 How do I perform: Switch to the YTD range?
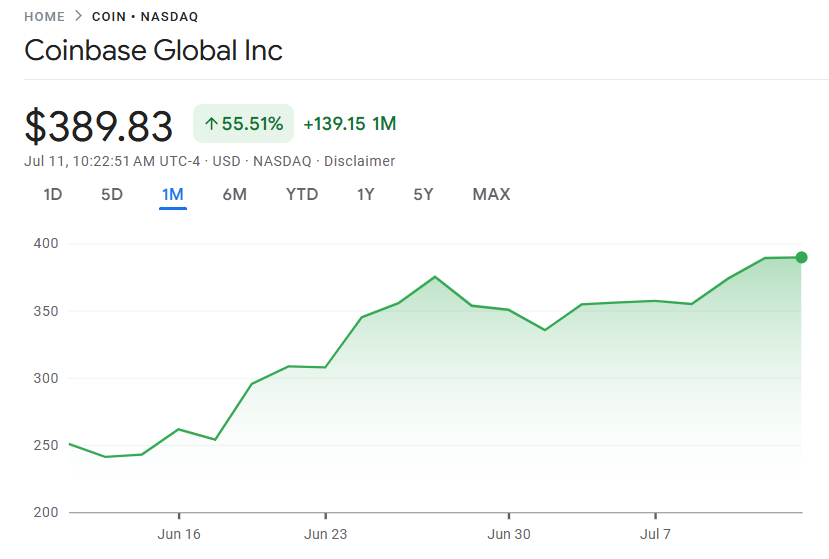point(302,194)
